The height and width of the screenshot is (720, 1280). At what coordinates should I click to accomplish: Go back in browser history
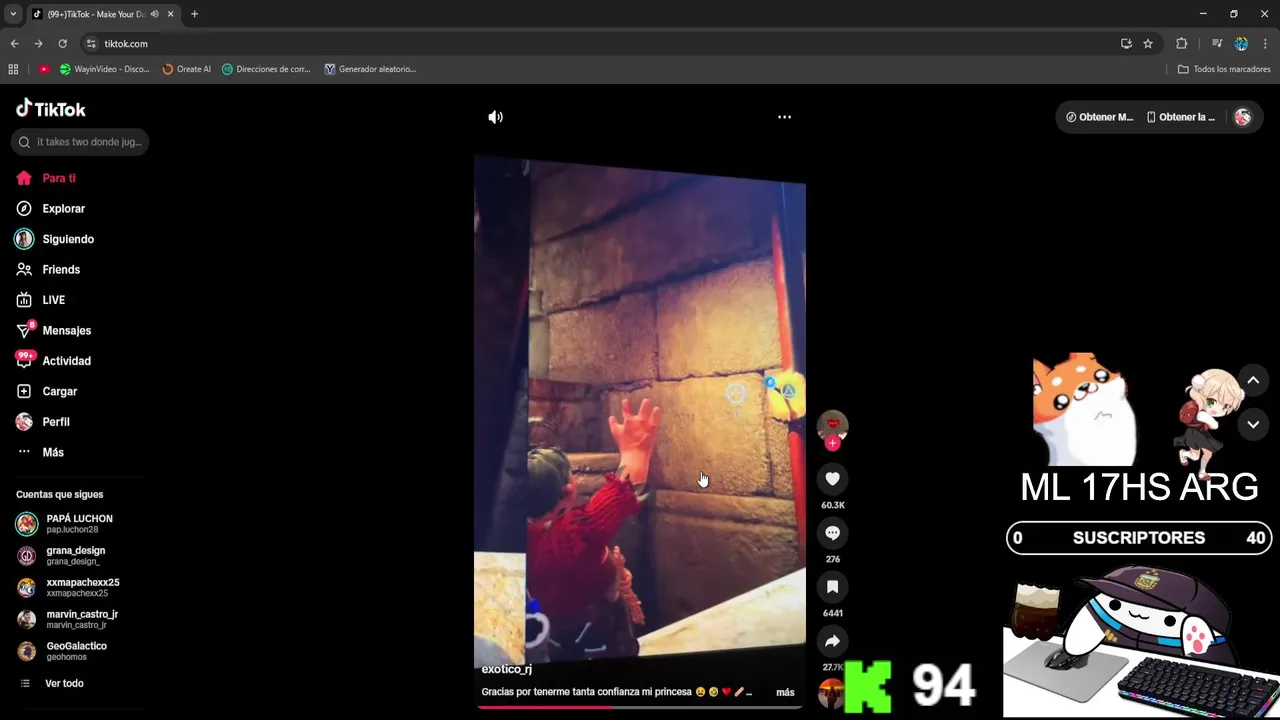pyautogui.click(x=14, y=44)
